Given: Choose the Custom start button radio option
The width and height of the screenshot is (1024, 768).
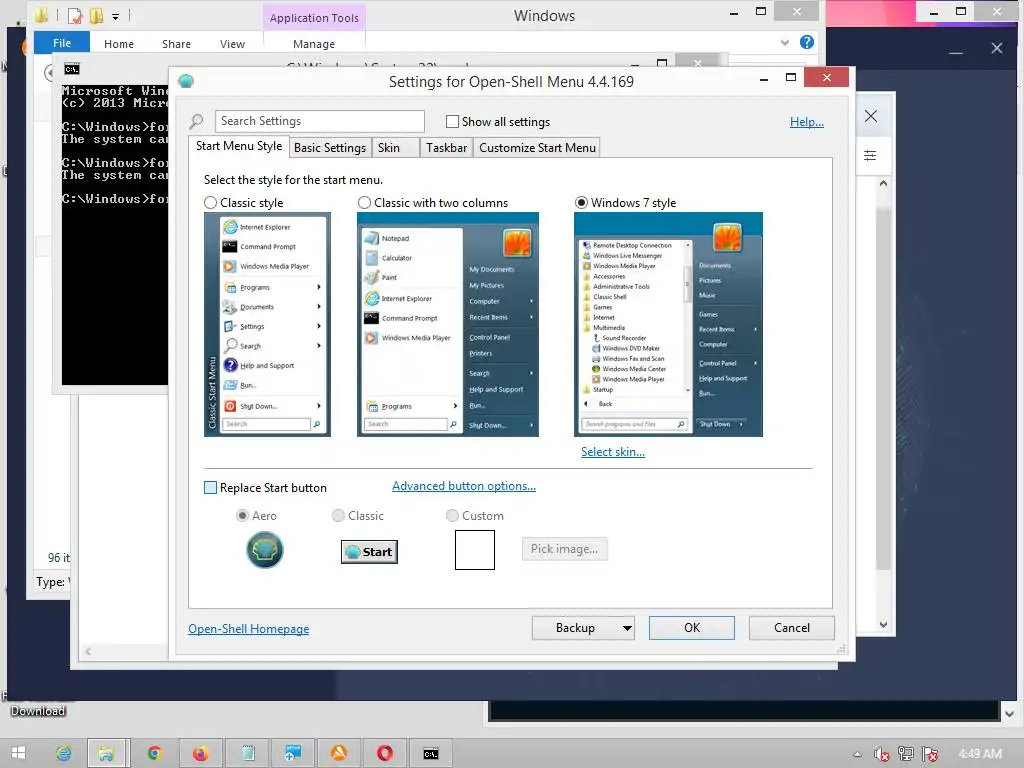Looking at the screenshot, I should (x=452, y=515).
